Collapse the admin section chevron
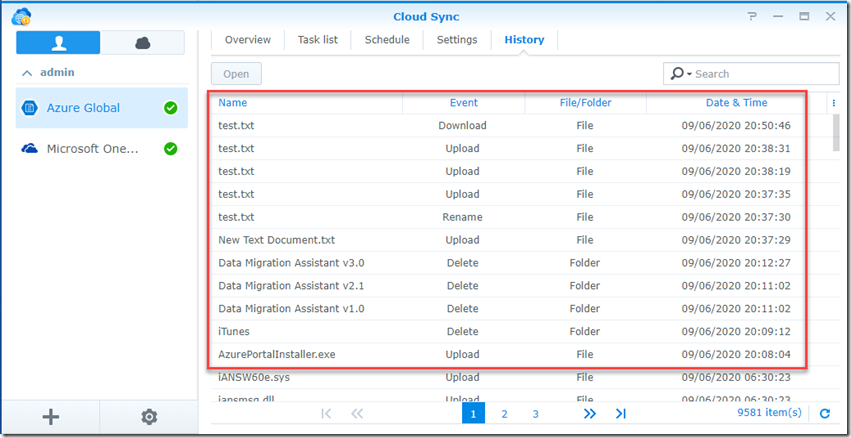851x438 pixels. click(27, 73)
